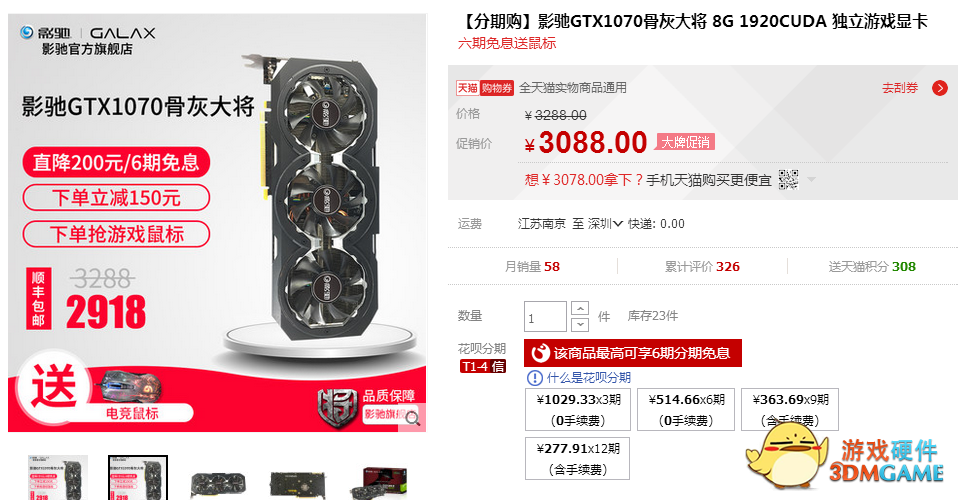Screen dimensions: 966x500
Task: Open the 深圳 delivery destination dropdown
Action: pos(605,224)
